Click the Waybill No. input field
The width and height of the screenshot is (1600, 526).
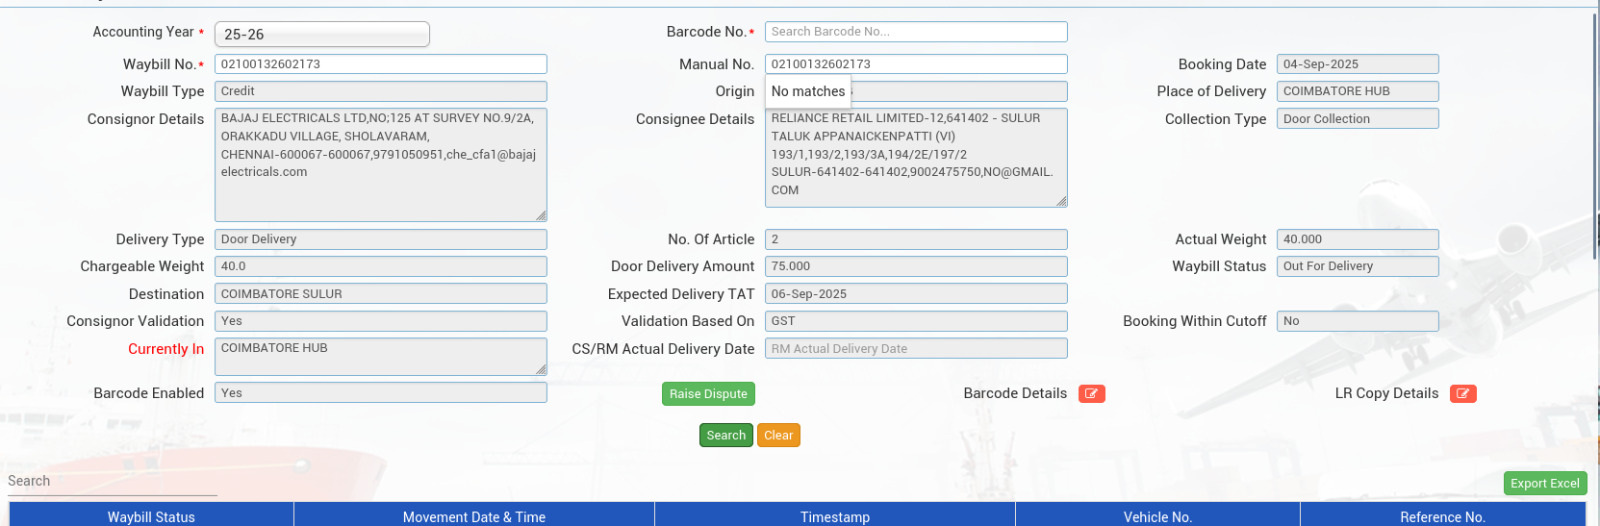(x=380, y=64)
